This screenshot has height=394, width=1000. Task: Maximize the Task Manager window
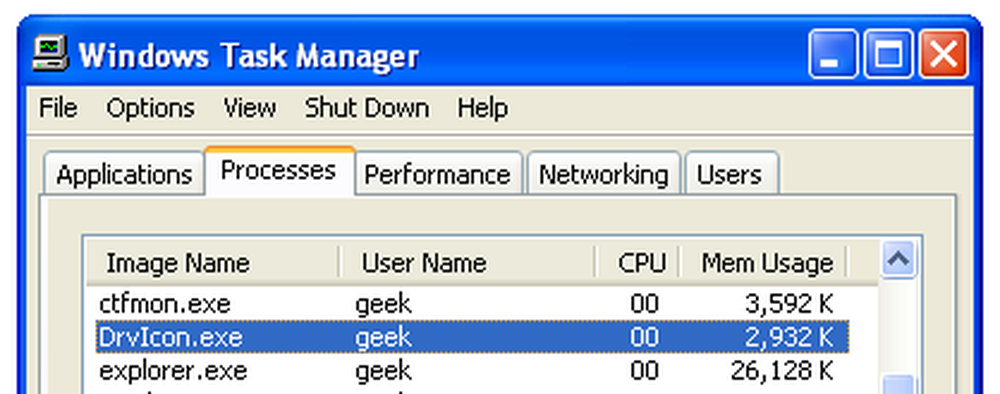(888, 54)
